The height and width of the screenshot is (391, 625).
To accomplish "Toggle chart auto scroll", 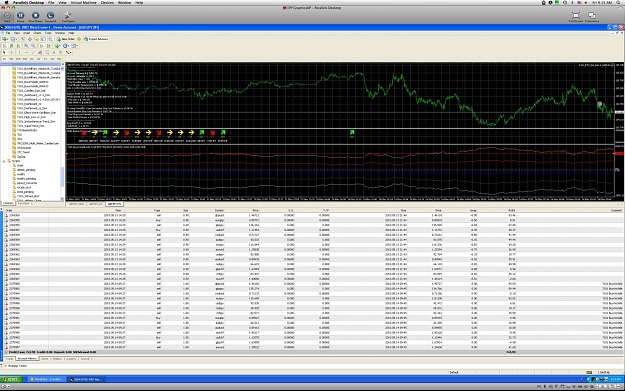I will pos(41,46).
